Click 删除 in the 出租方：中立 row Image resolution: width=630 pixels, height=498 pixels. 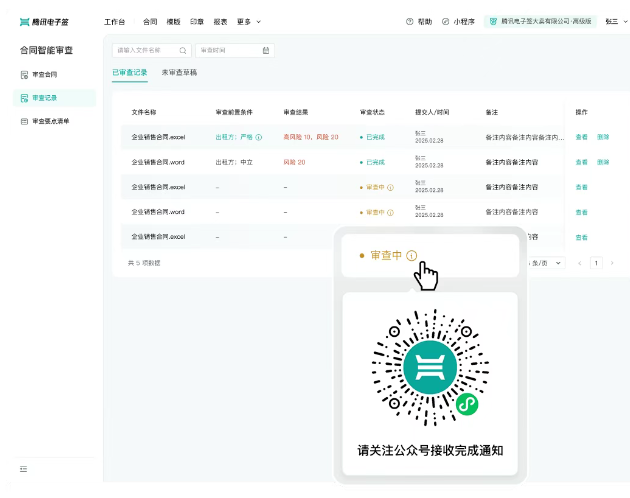click(603, 162)
